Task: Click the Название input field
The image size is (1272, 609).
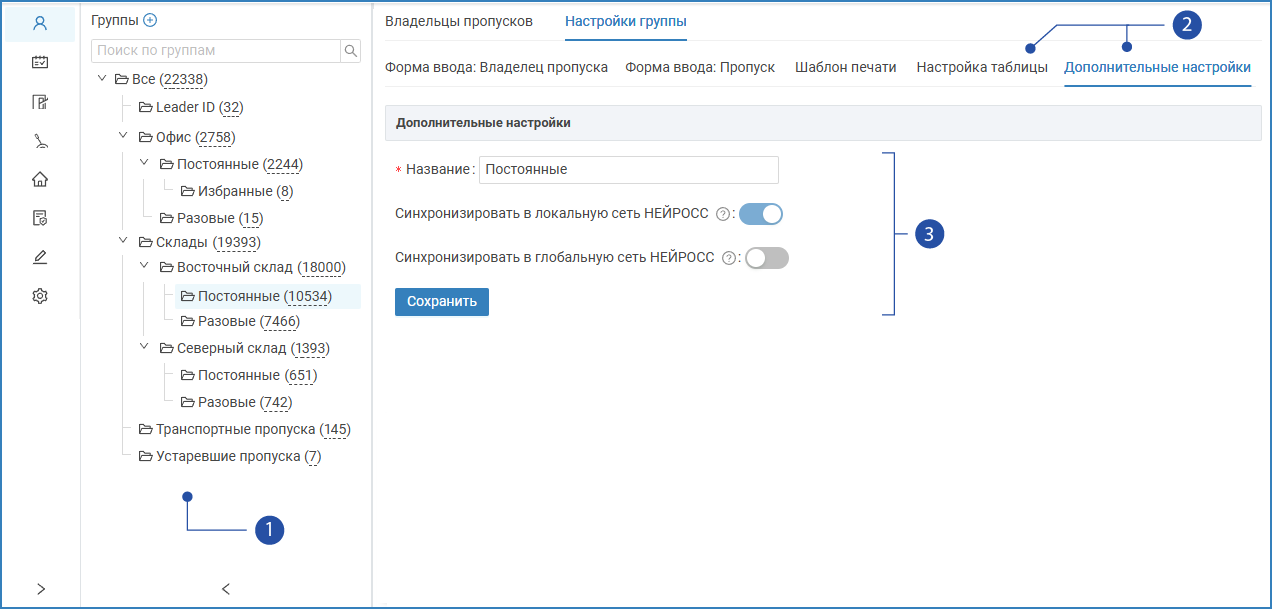Action: 628,170
